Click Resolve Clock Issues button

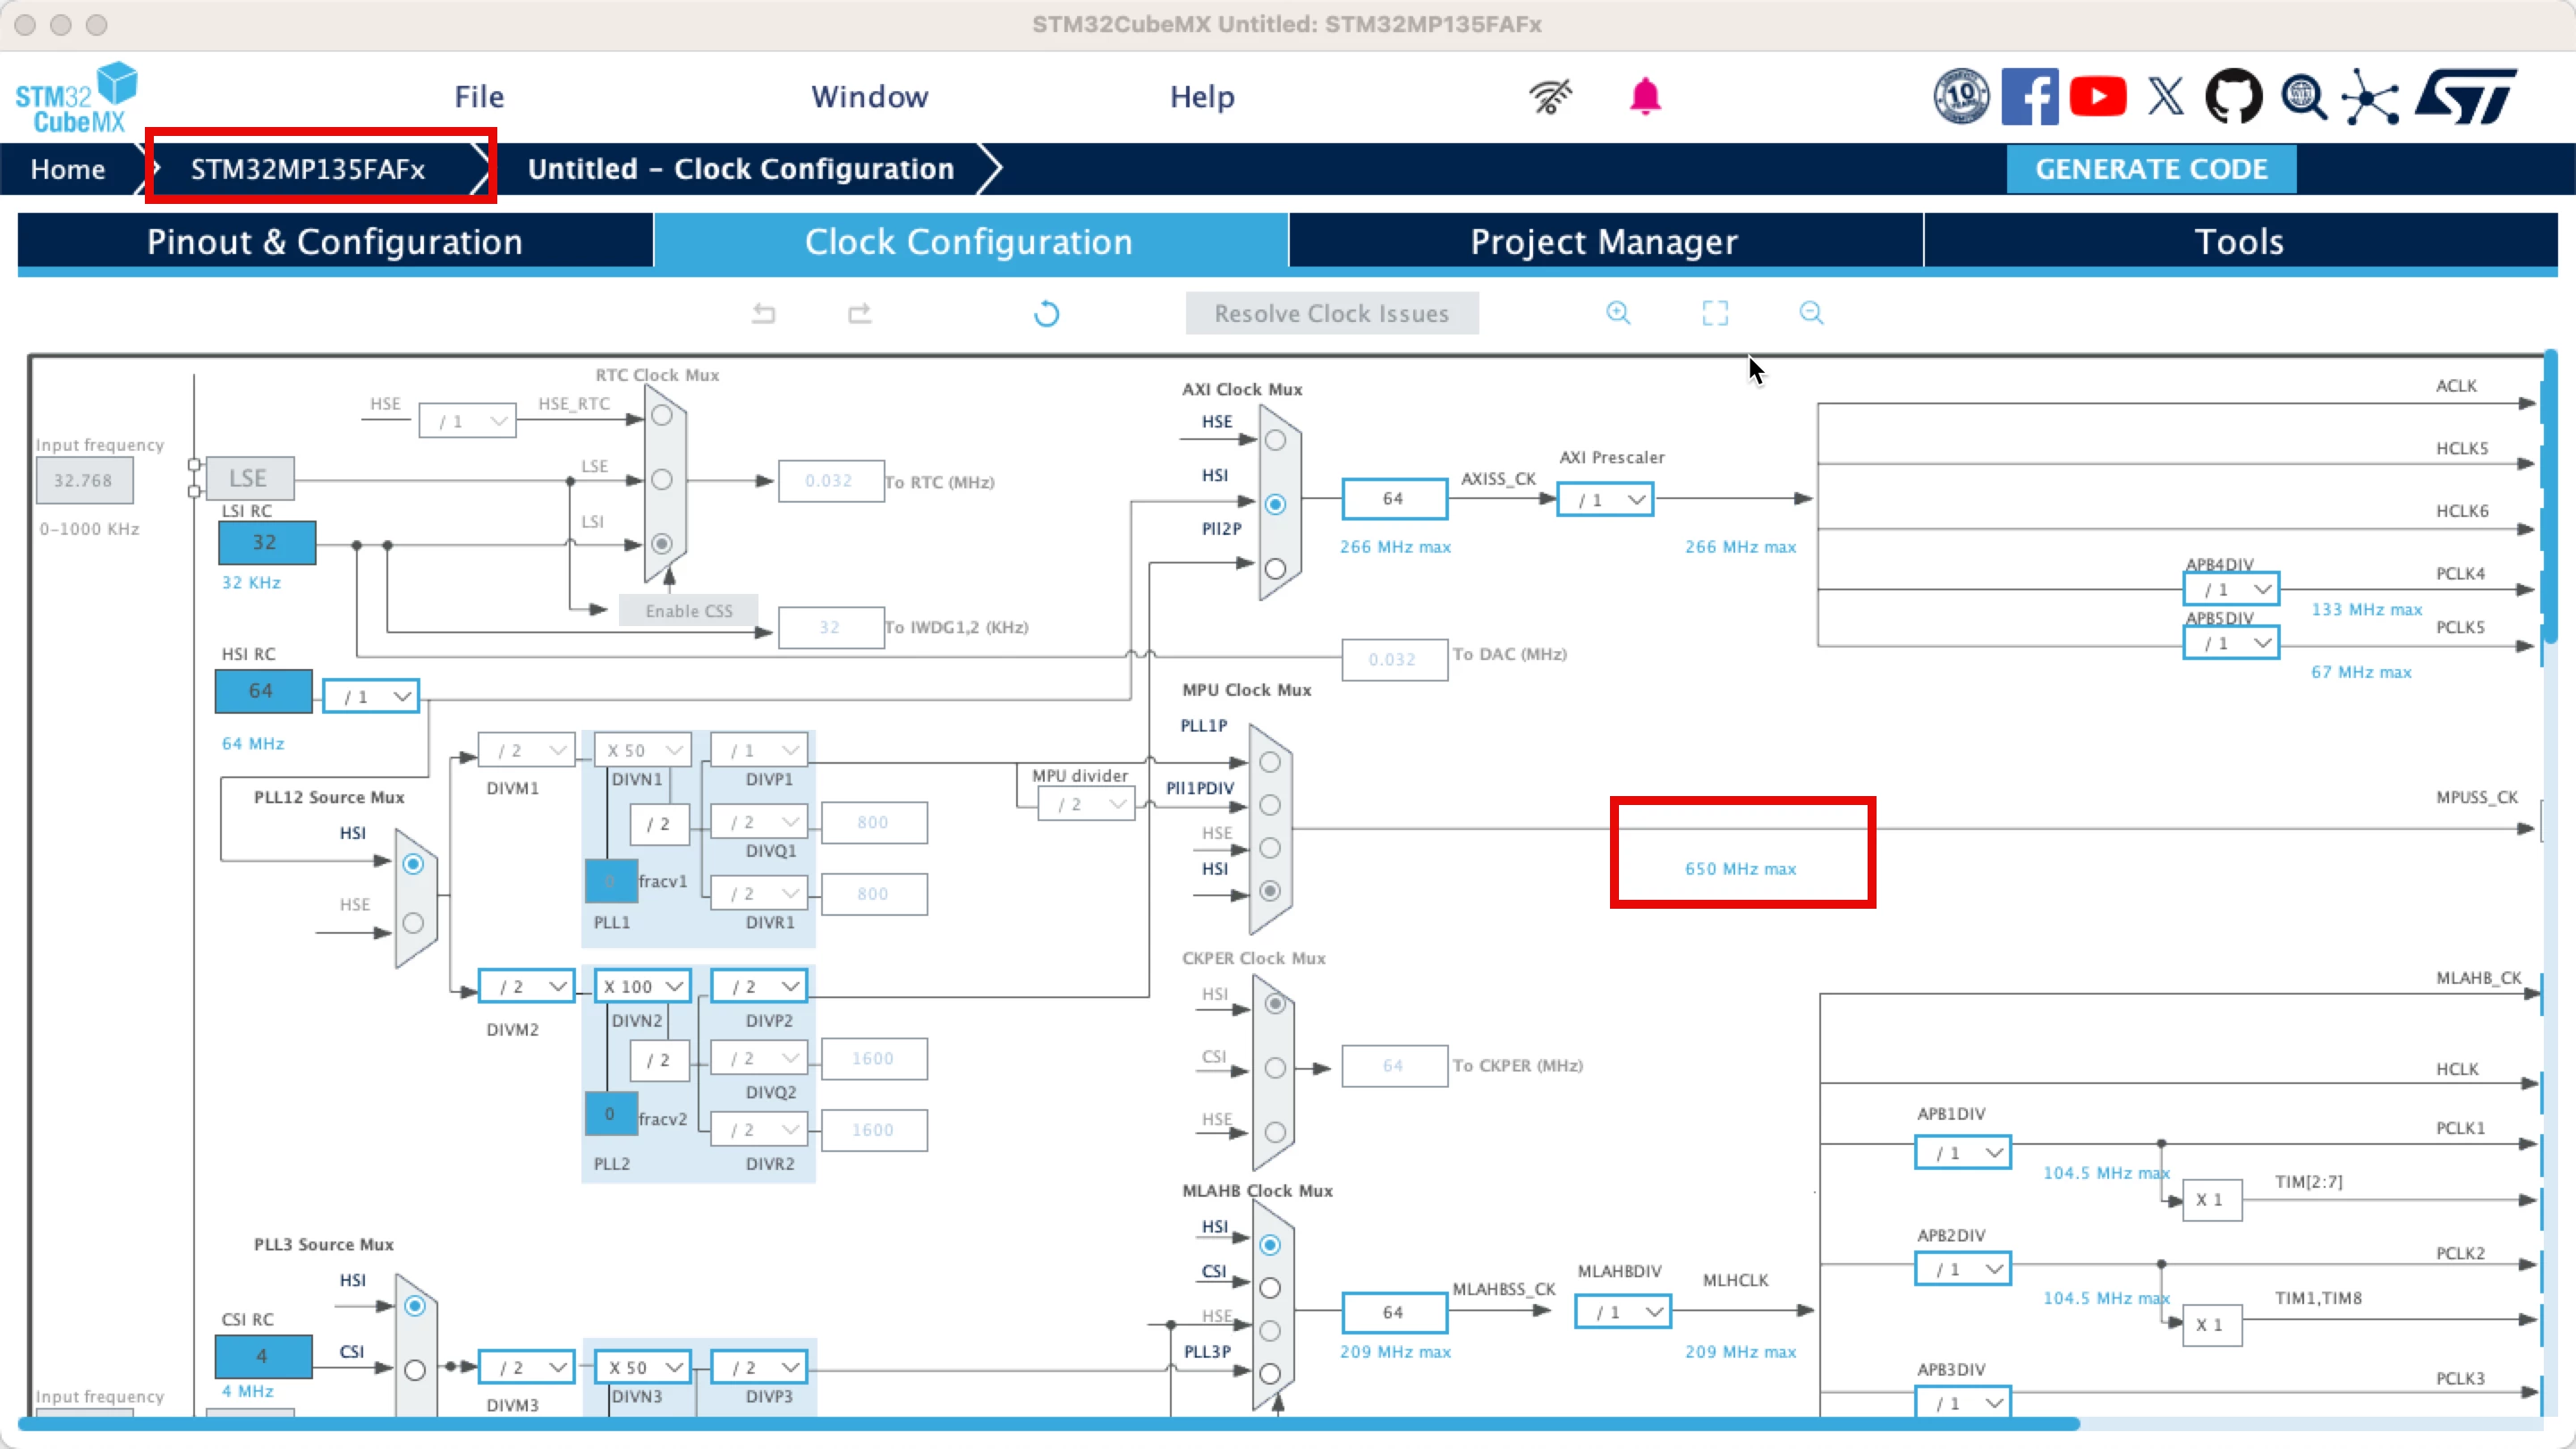click(1332, 313)
